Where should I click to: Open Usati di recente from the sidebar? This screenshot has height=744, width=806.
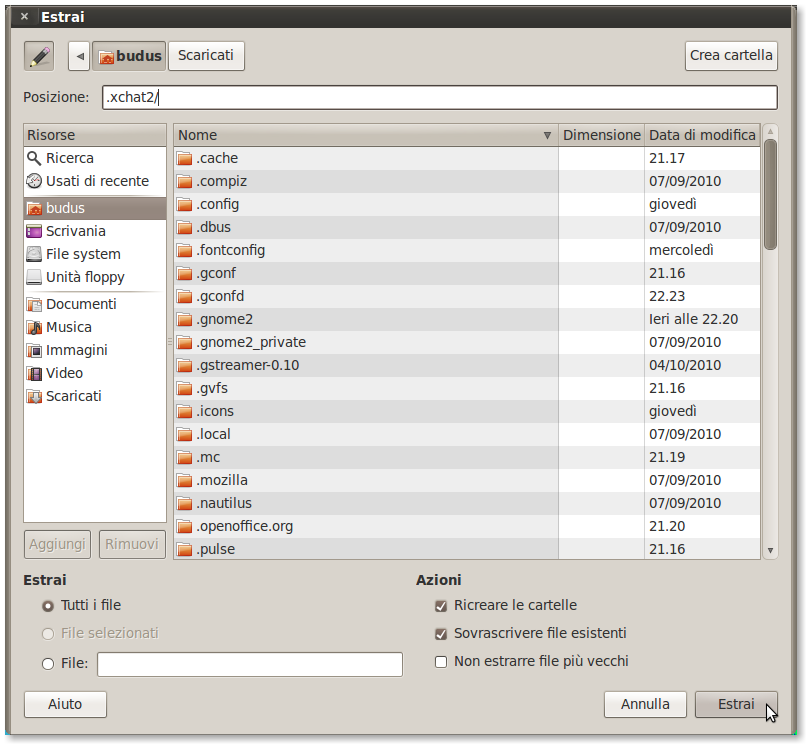coord(85,181)
